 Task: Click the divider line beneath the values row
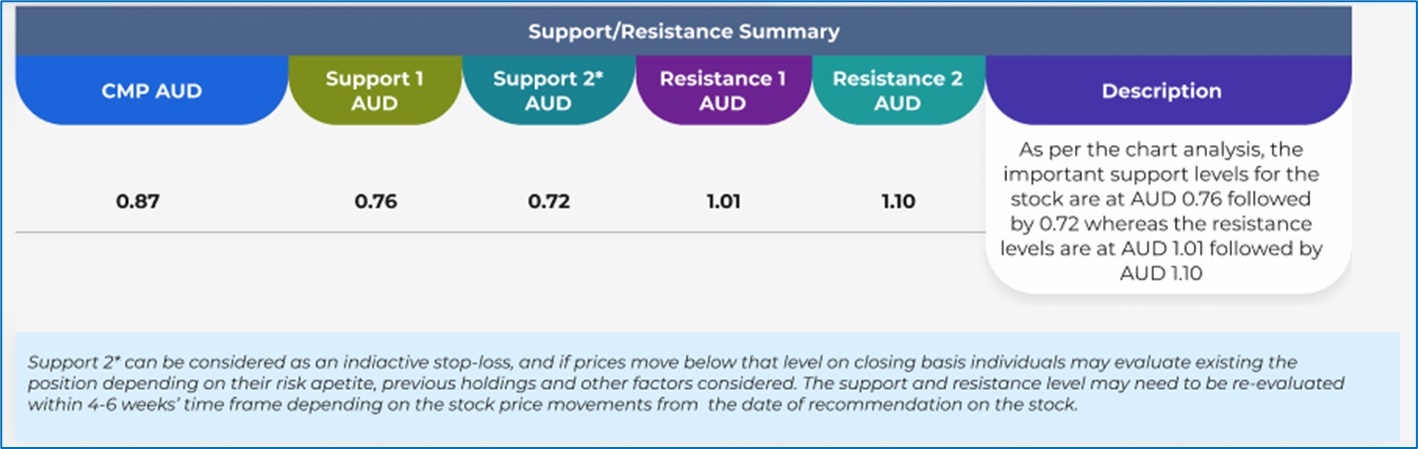[x=500, y=233]
